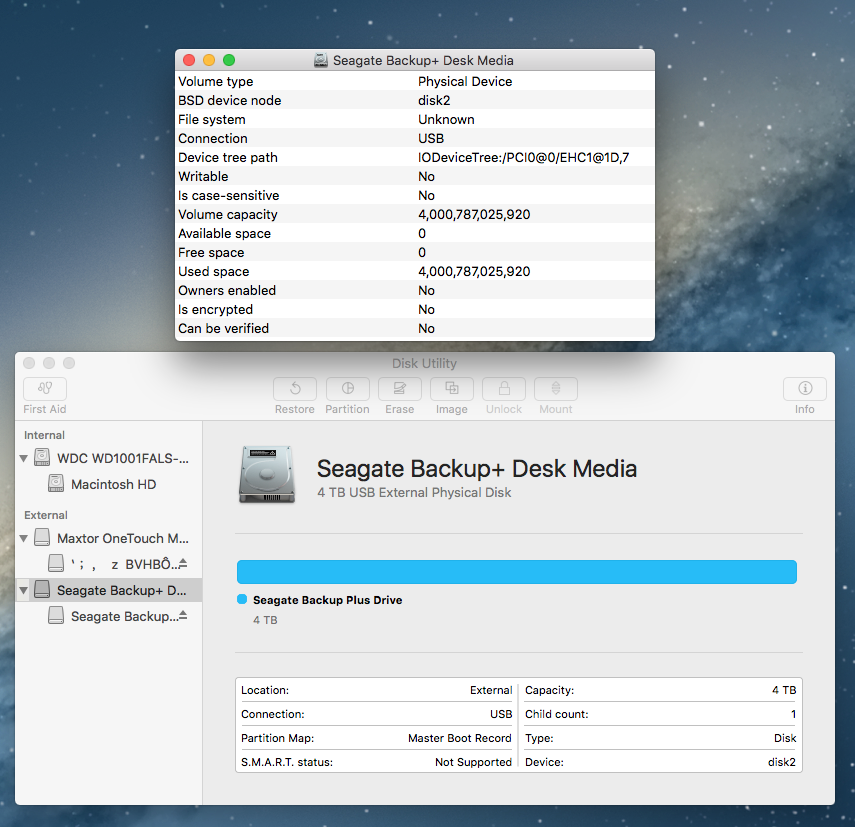Select the BVHBÔ volume row
The width and height of the screenshot is (855, 827).
[109, 564]
